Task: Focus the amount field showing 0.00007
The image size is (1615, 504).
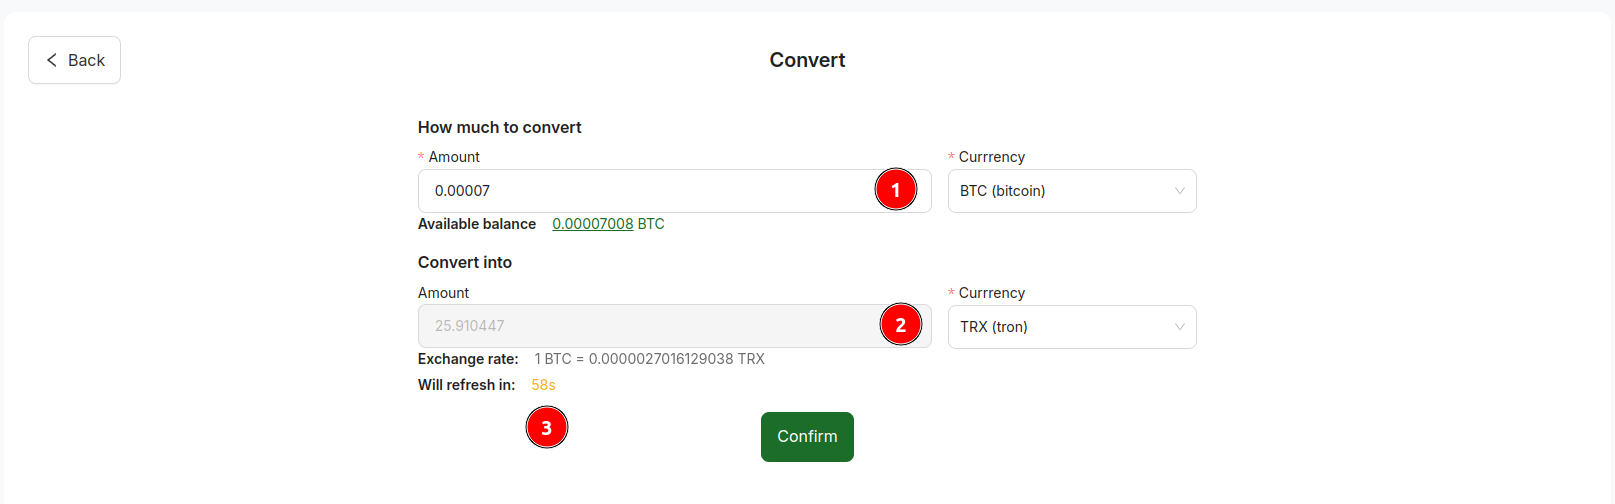Action: (x=675, y=191)
